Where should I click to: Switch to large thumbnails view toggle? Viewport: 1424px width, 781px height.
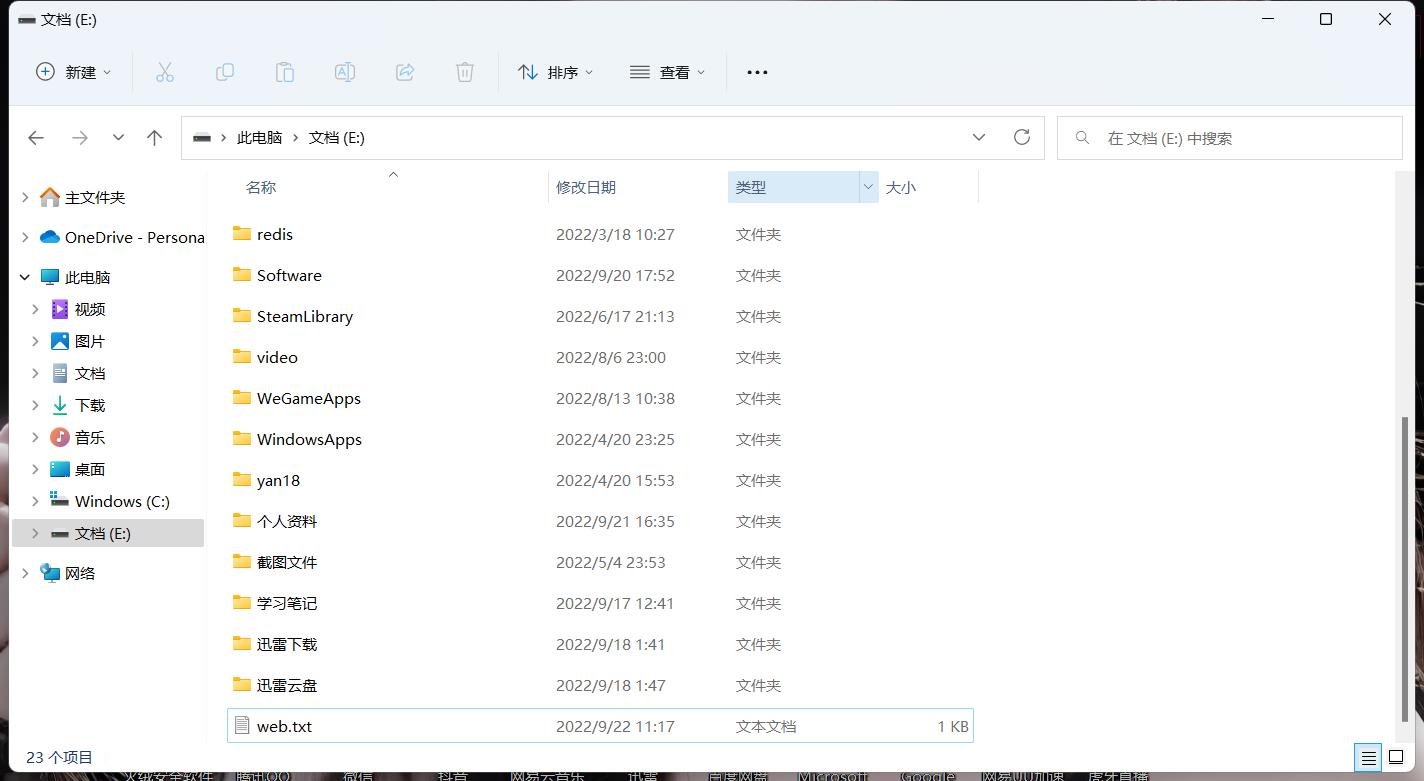pyautogui.click(x=1396, y=757)
